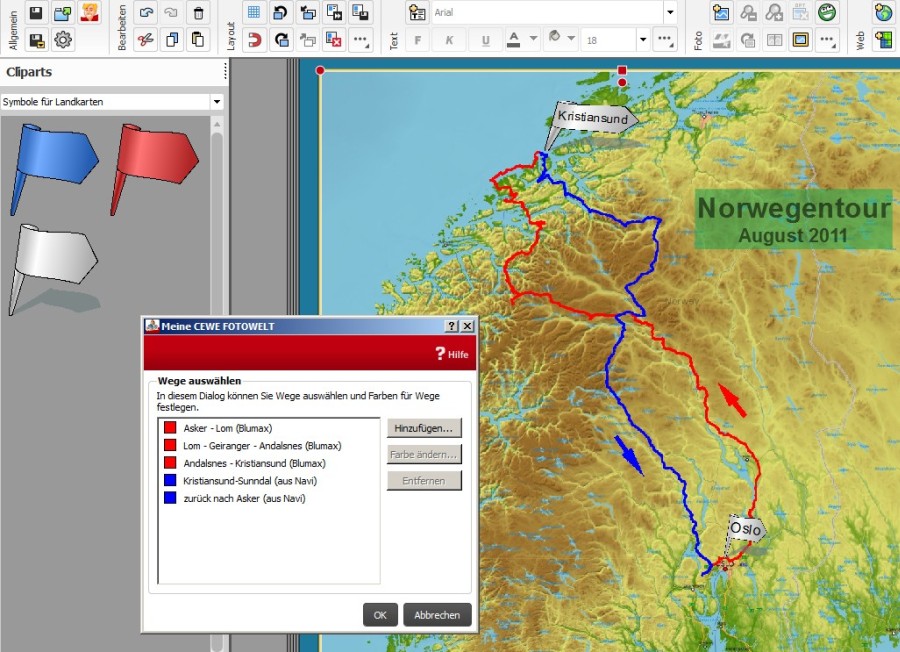Click blue swatch beside Kristiansund-Sunndal route

[x=170, y=481]
